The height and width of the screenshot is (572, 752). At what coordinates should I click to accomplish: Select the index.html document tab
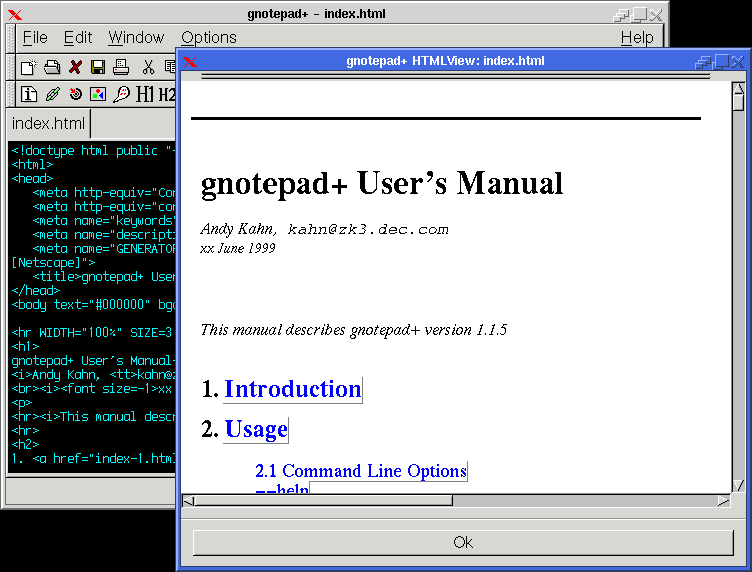48,123
